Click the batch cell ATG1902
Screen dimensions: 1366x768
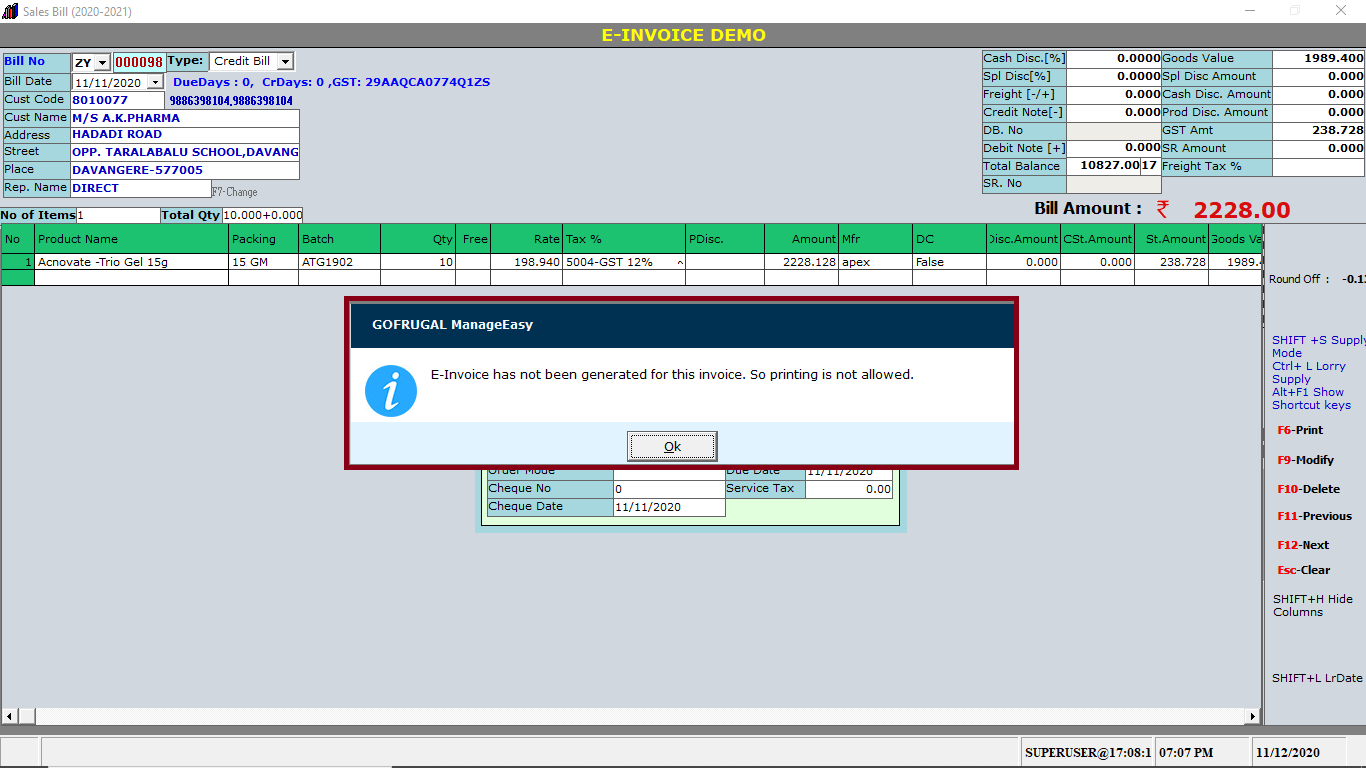pyautogui.click(x=339, y=262)
